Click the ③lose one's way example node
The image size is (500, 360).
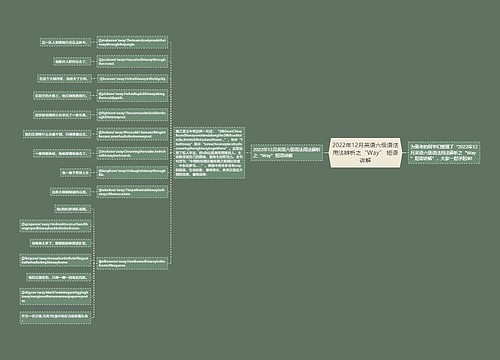pos(132,79)
